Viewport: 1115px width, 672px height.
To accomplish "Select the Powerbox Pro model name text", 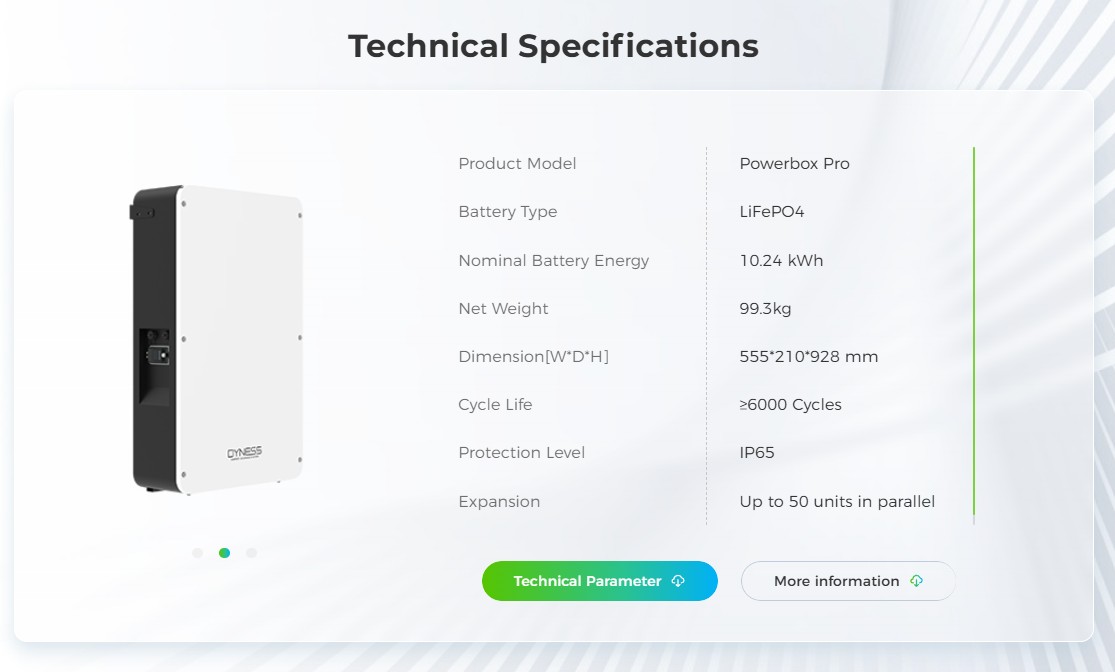I will click(796, 163).
